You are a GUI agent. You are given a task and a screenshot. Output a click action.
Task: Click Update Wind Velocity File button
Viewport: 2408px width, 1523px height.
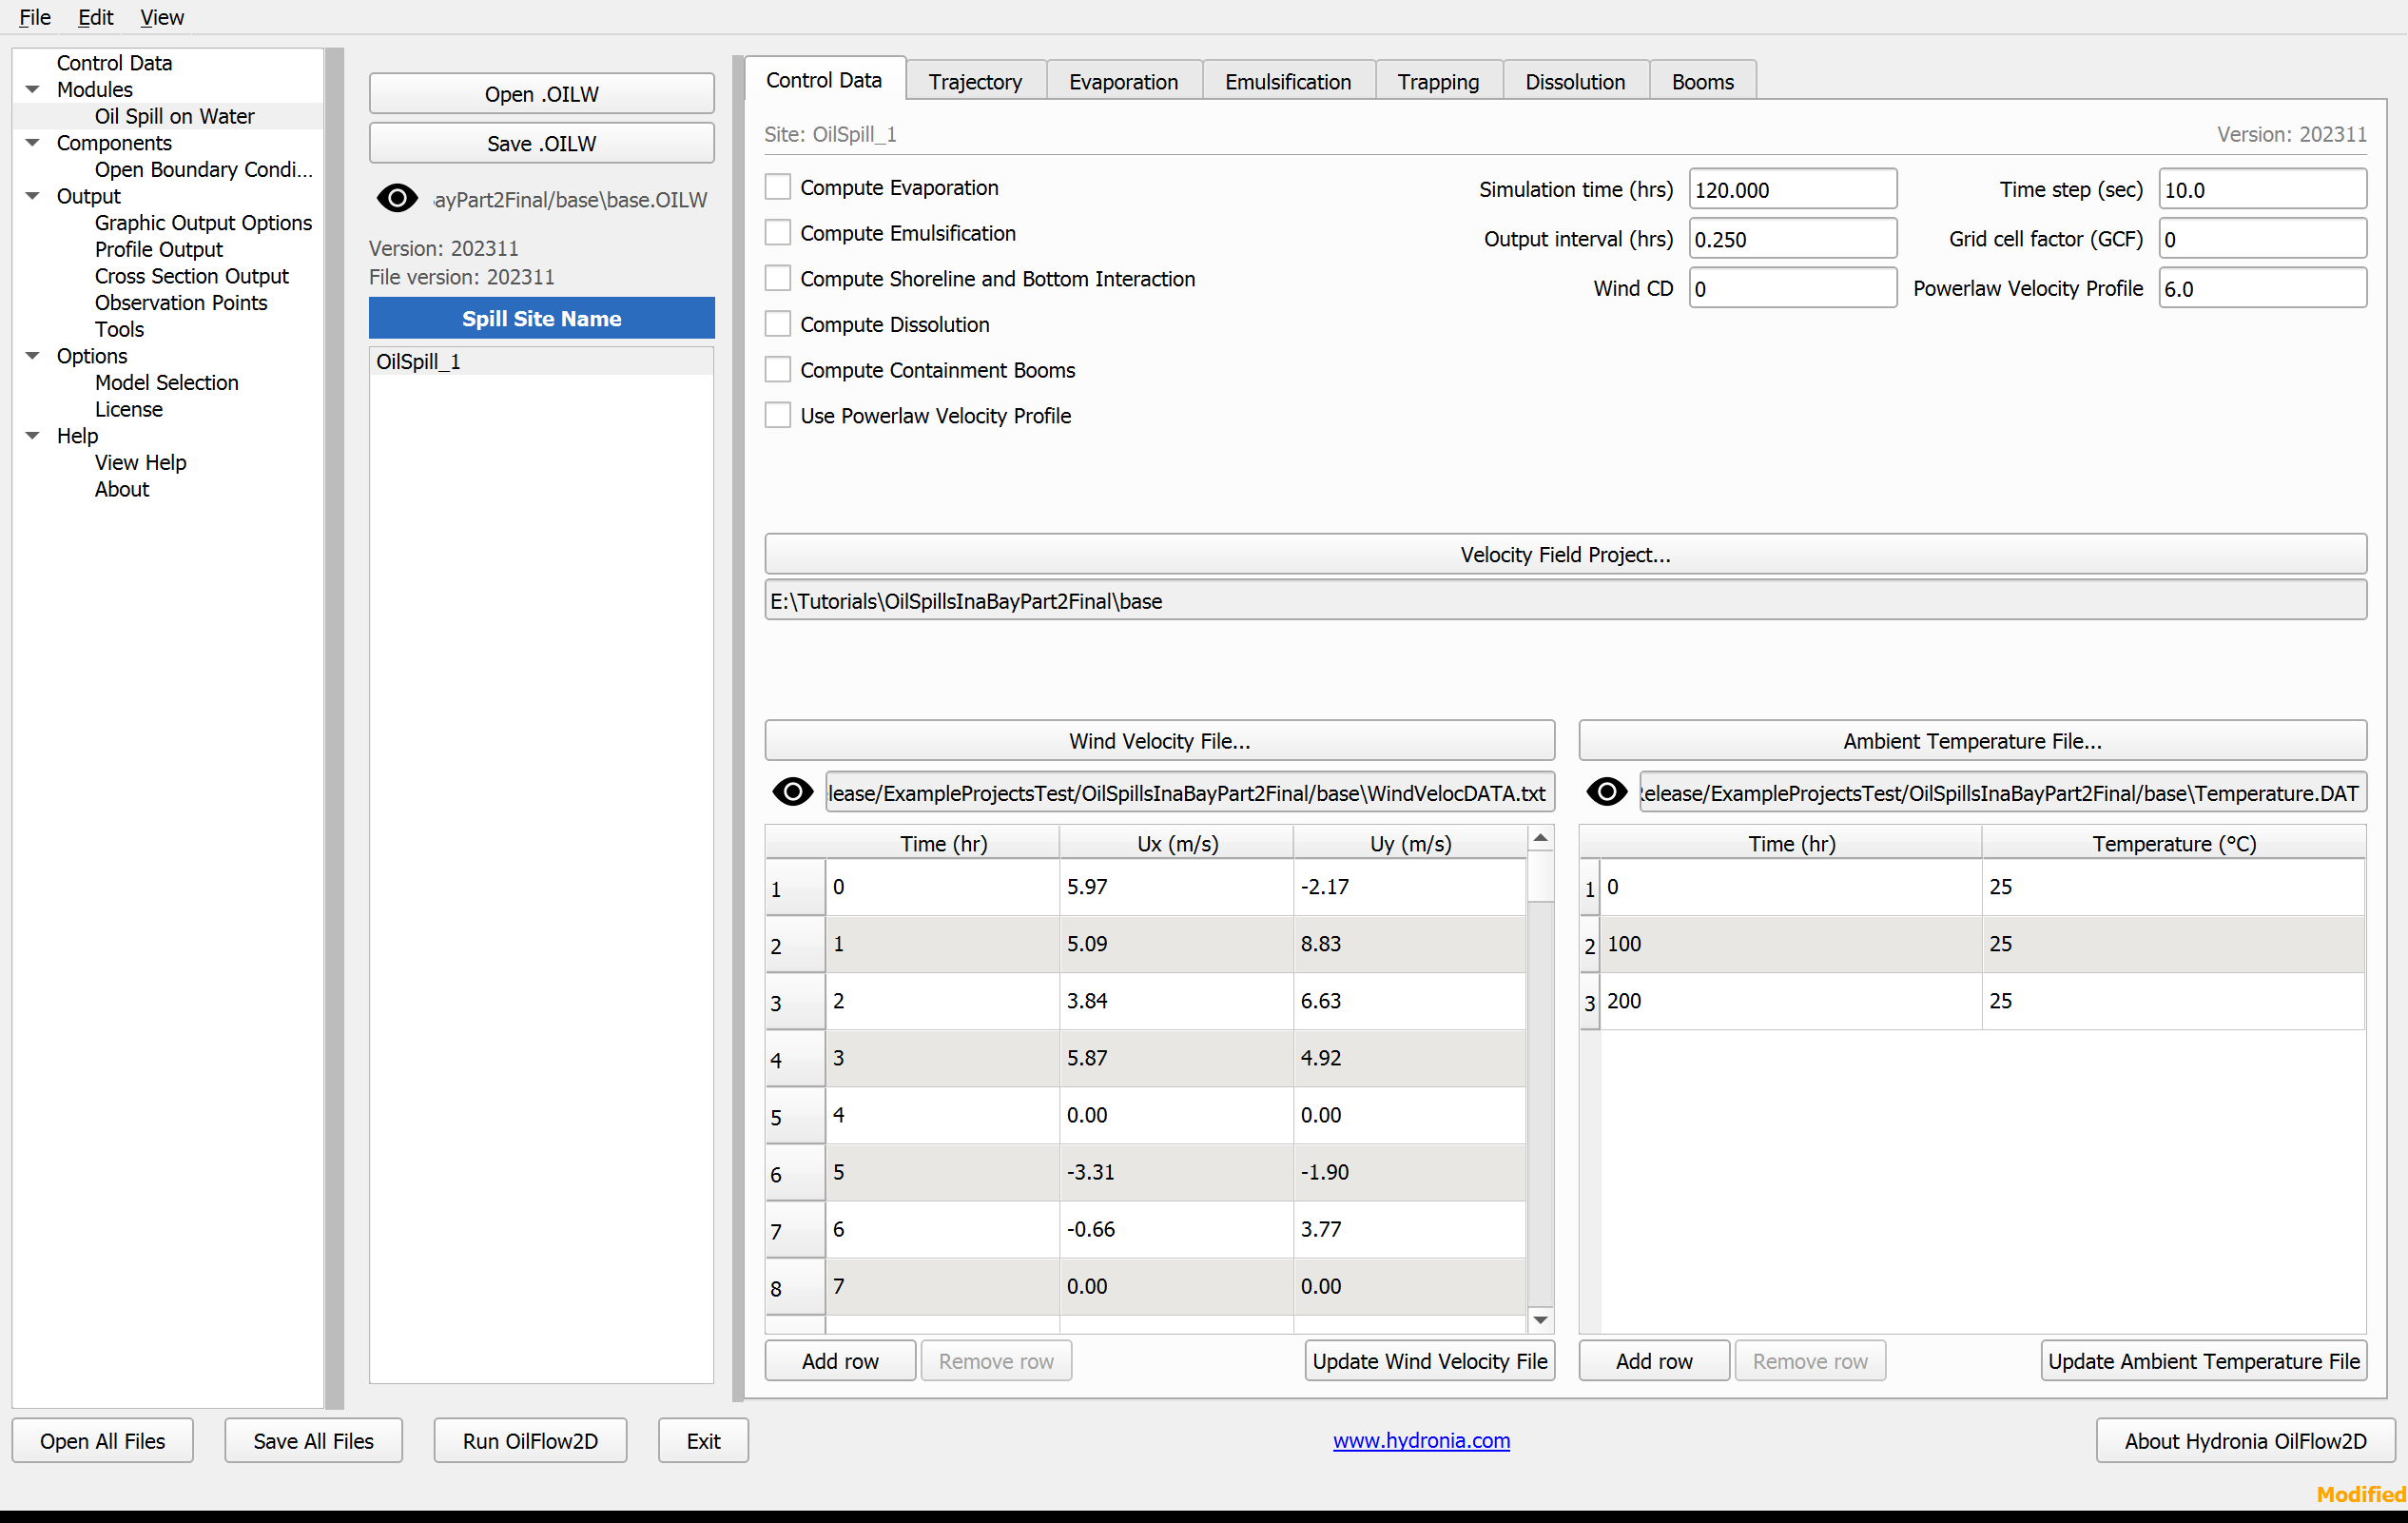(x=1429, y=1360)
